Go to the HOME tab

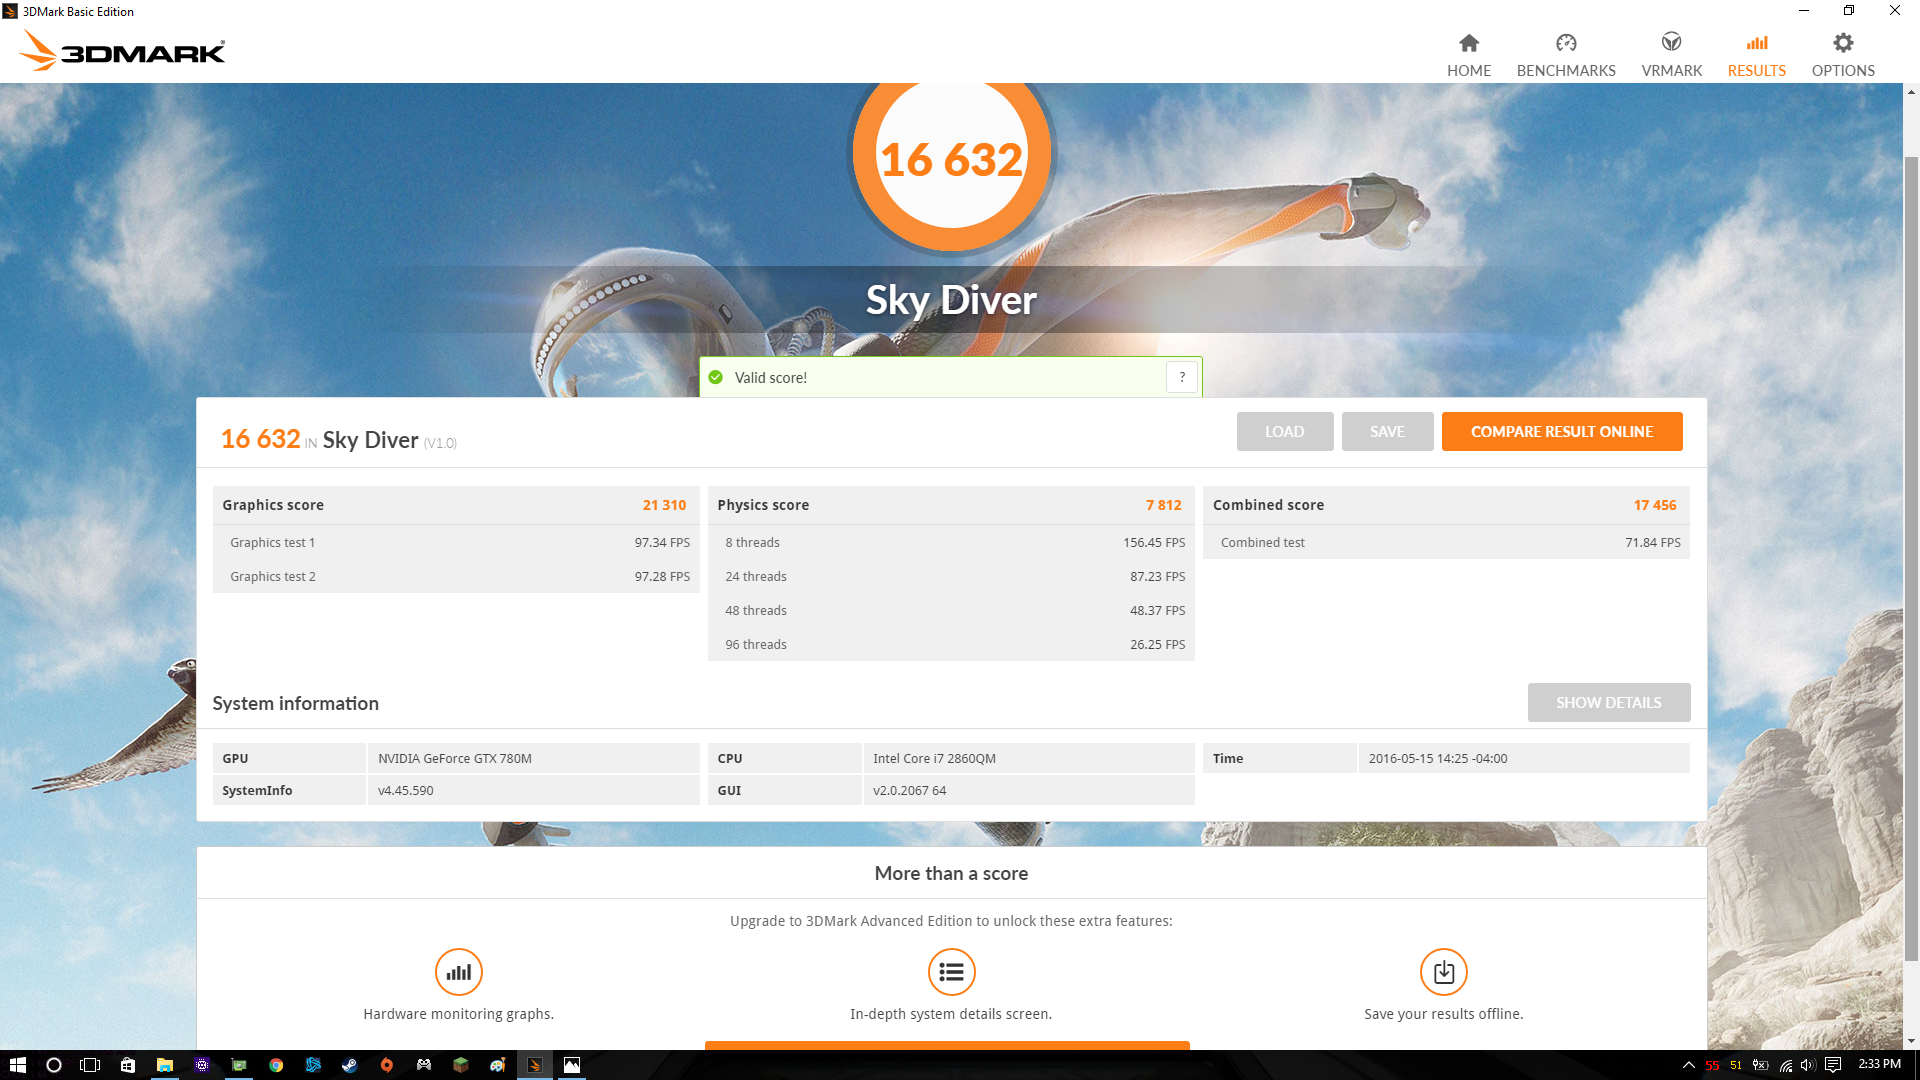[x=1468, y=55]
